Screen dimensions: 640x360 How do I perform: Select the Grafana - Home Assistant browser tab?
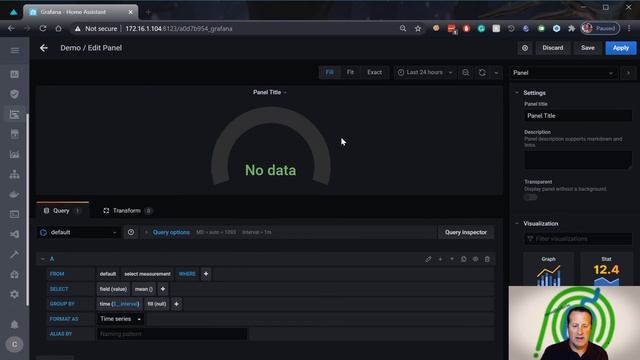pyautogui.click(x=81, y=12)
